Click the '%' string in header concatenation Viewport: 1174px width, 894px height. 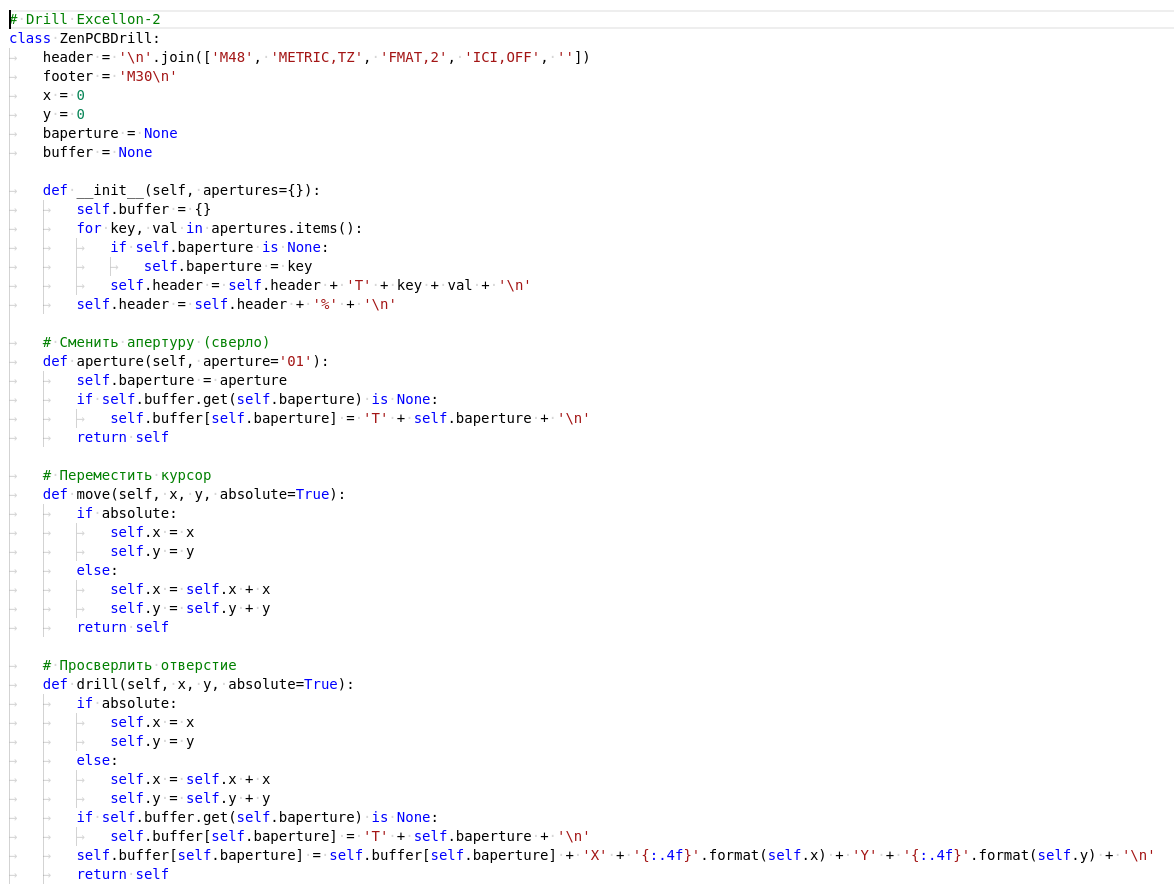tap(325, 304)
